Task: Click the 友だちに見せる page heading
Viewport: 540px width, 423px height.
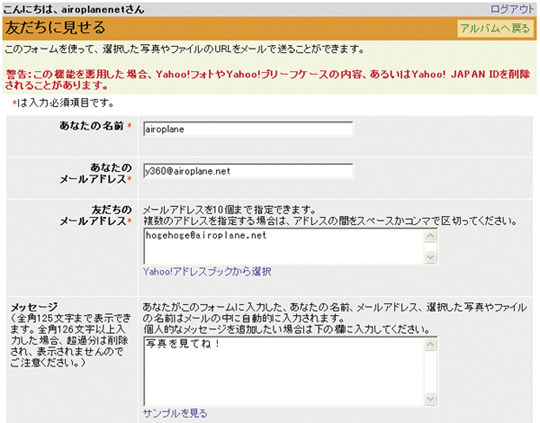Action: coord(55,28)
